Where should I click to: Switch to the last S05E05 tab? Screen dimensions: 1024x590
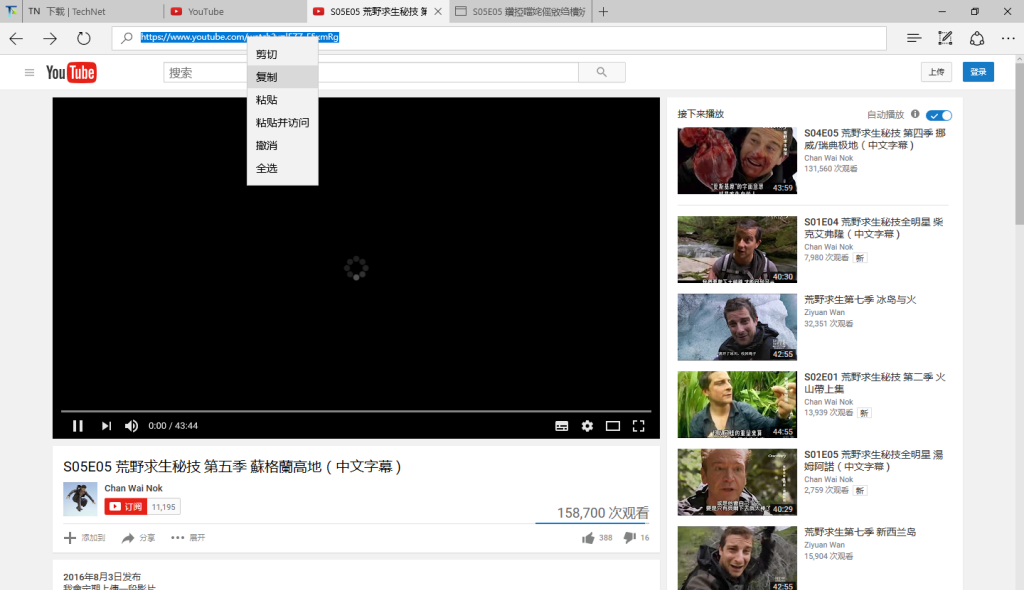point(520,12)
